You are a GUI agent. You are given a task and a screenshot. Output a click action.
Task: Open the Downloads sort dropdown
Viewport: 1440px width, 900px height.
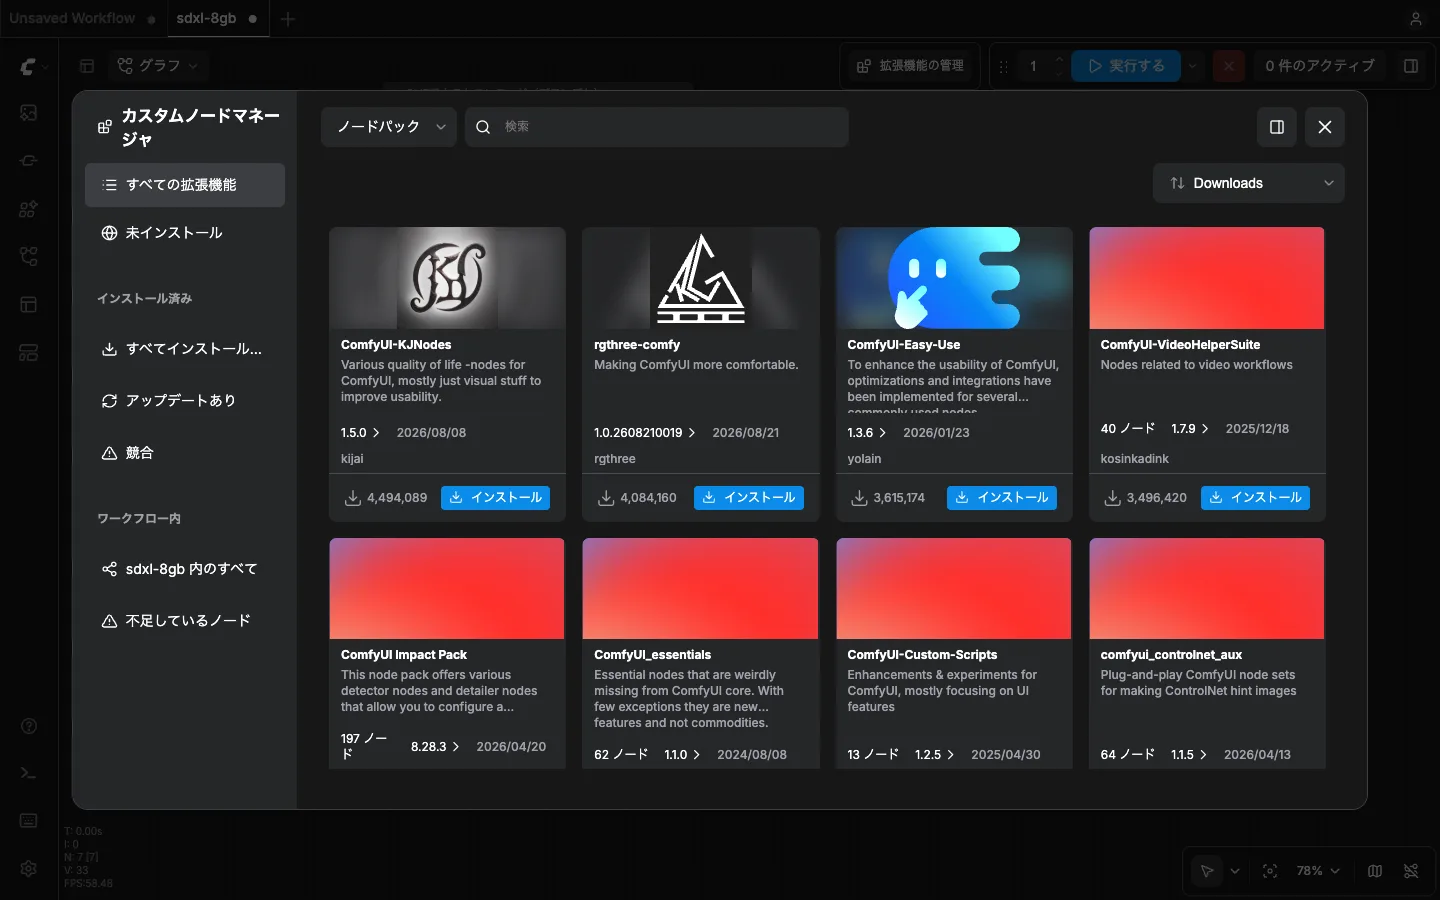(x=1249, y=183)
